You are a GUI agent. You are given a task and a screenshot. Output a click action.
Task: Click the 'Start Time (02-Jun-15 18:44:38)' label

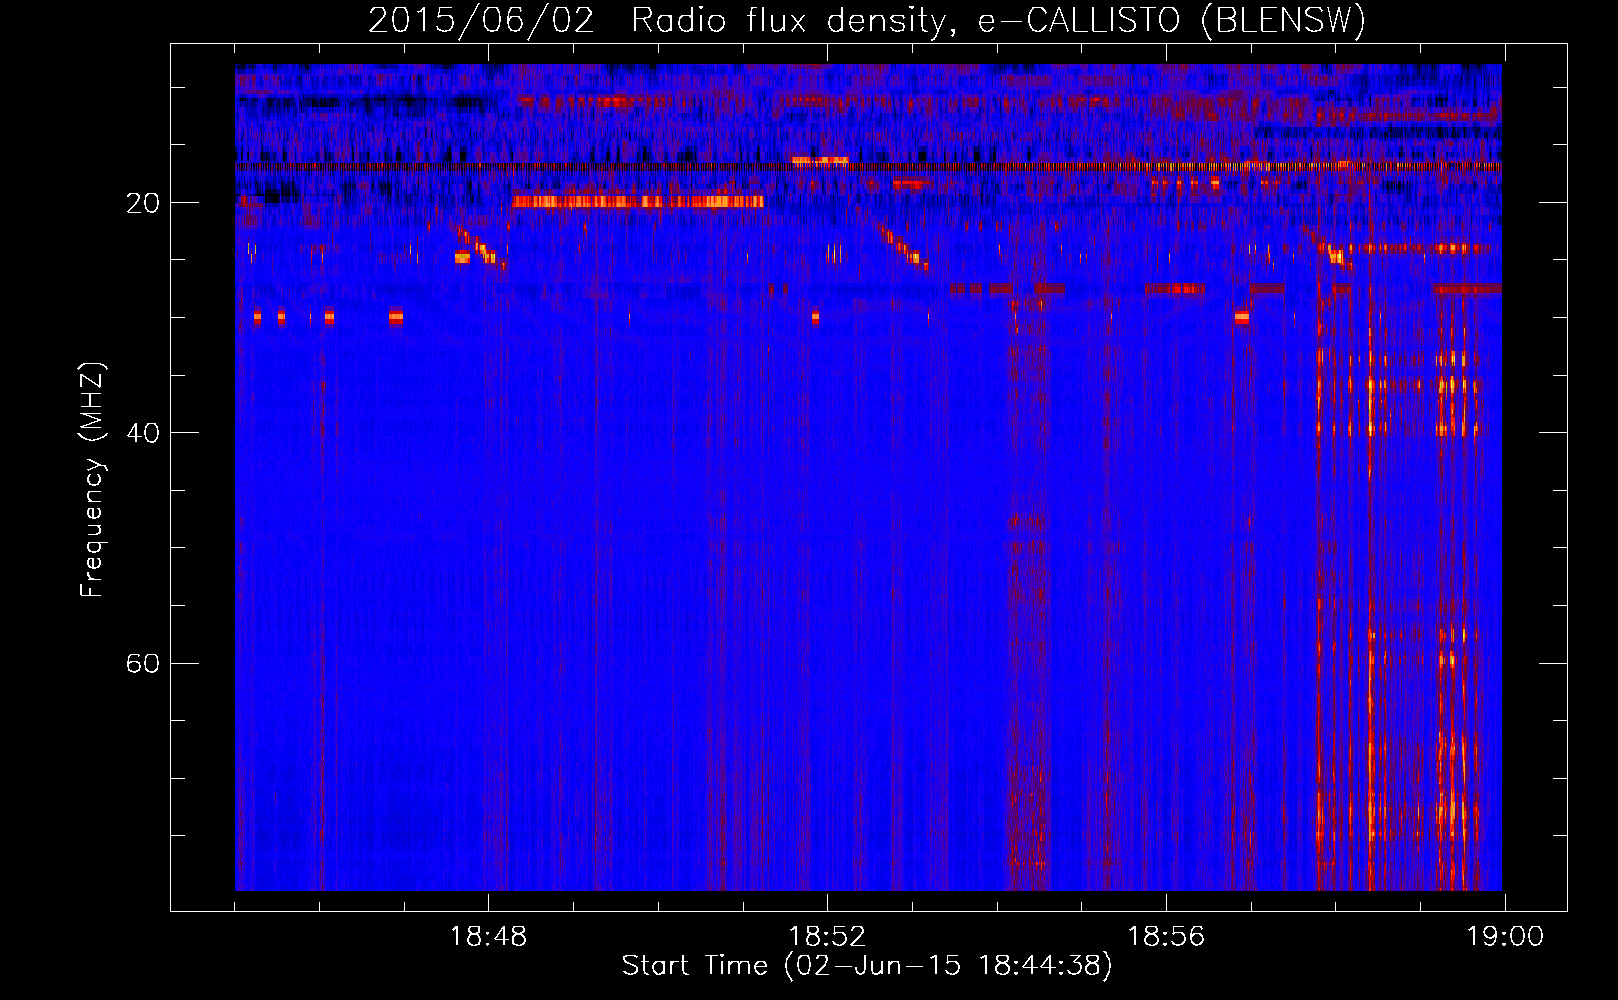coord(867,966)
